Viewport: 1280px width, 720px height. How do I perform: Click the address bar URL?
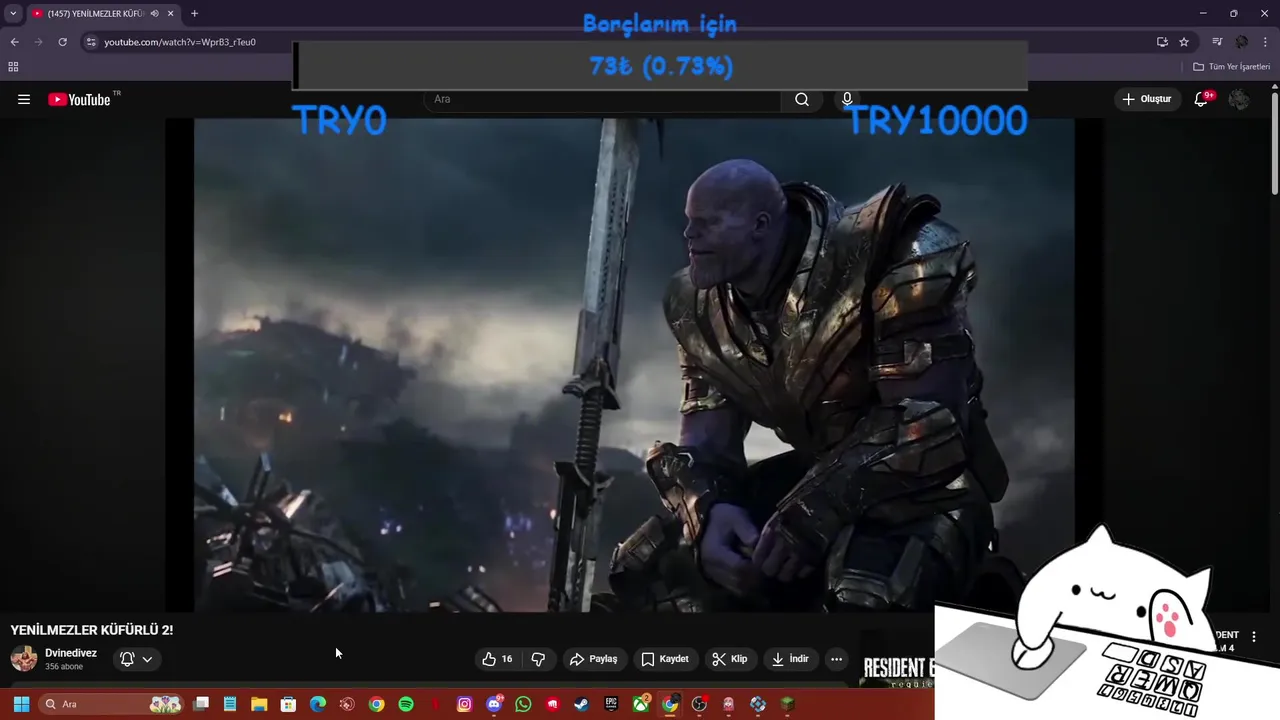click(180, 42)
